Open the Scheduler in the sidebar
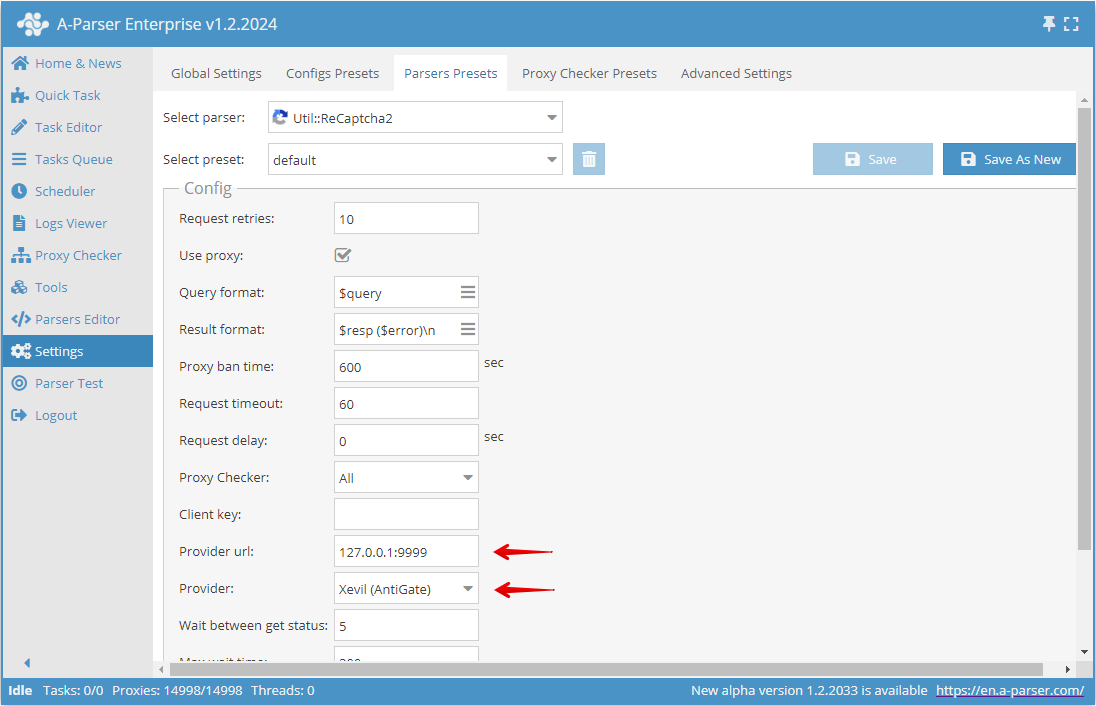The height and width of the screenshot is (706, 1096). pyautogui.click(x=62, y=190)
